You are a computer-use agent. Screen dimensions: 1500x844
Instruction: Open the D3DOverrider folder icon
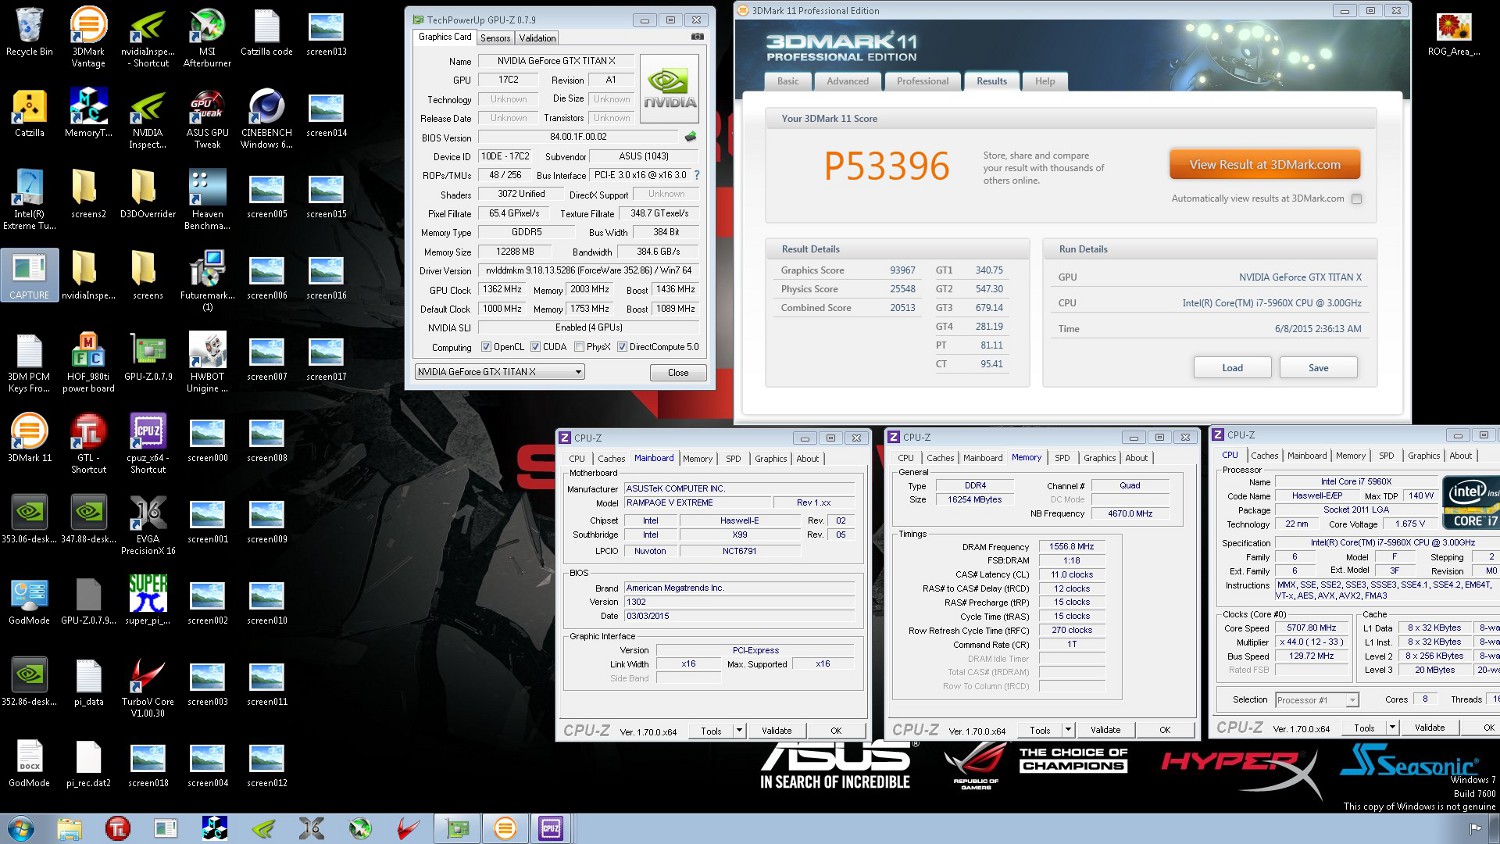pyautogui.click(x=148, y=195)
